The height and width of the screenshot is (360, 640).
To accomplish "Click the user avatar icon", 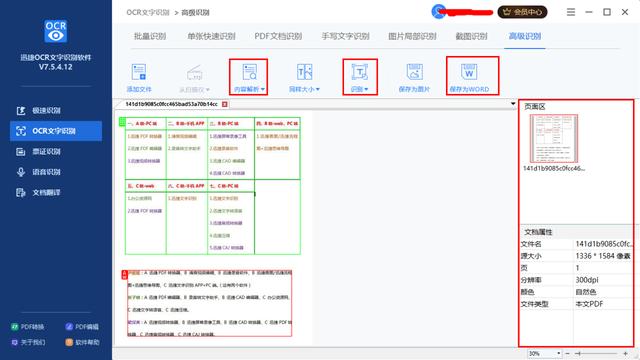I will point(438,11).
